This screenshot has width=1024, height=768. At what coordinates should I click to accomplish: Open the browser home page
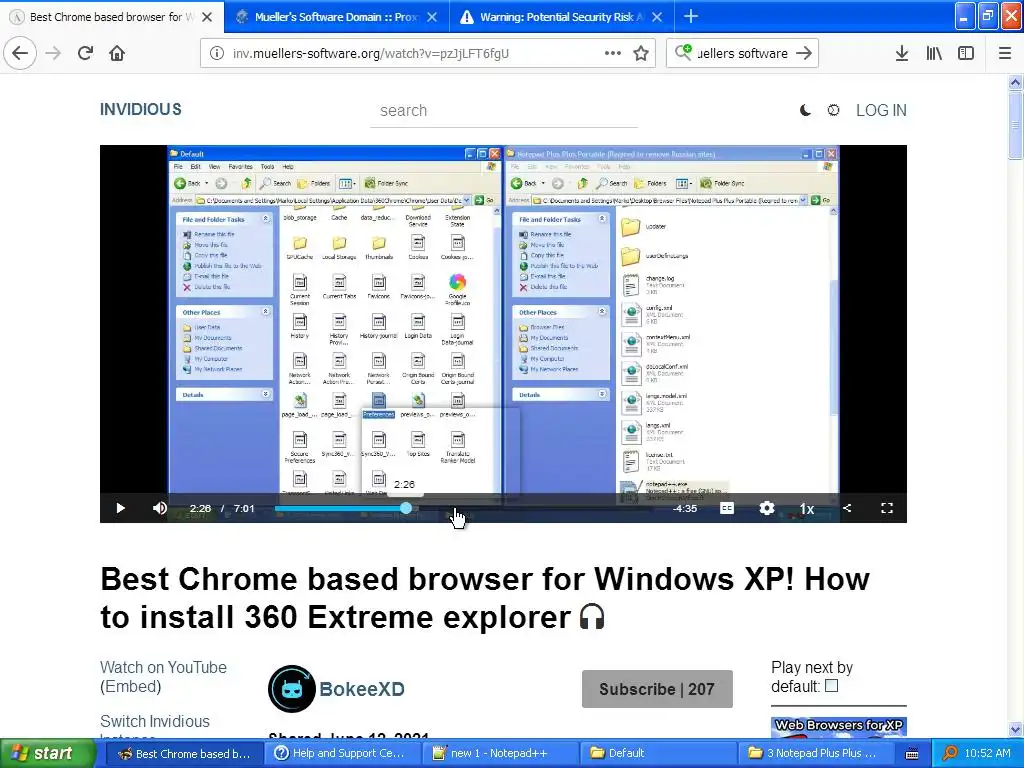tap(117, 53)
